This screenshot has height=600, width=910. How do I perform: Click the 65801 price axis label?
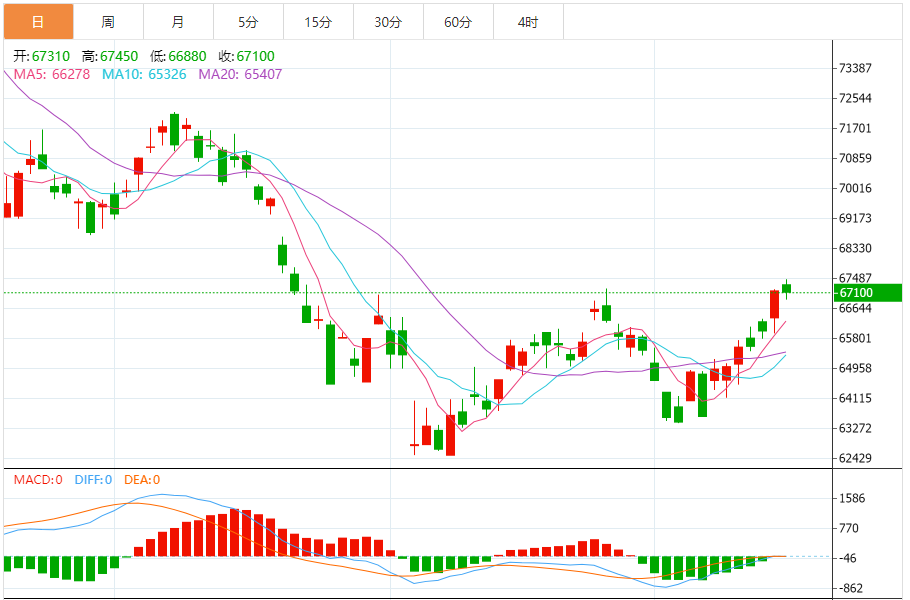[x=855, y=338]
